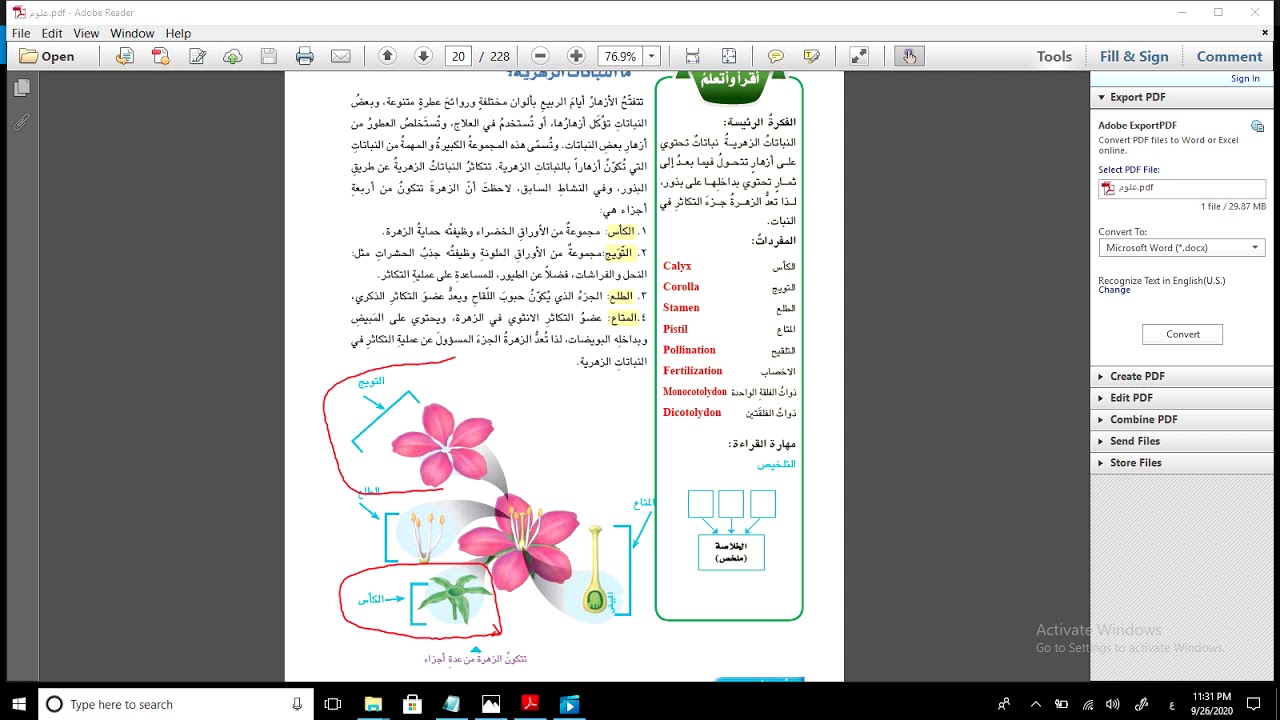Click the taskbar search box
The height and width of the screenshot is (720, 1280).
point(176,704)
